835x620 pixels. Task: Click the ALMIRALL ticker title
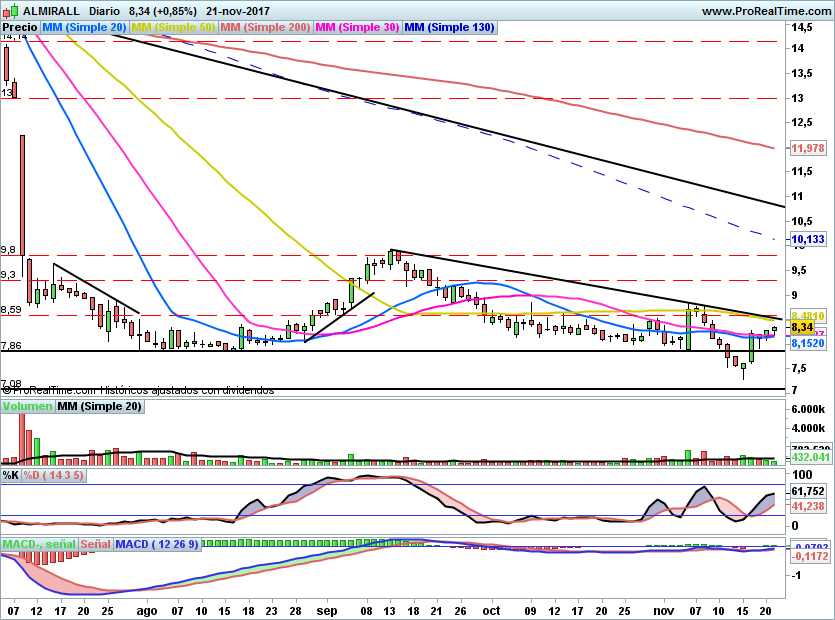pos(52,11)
